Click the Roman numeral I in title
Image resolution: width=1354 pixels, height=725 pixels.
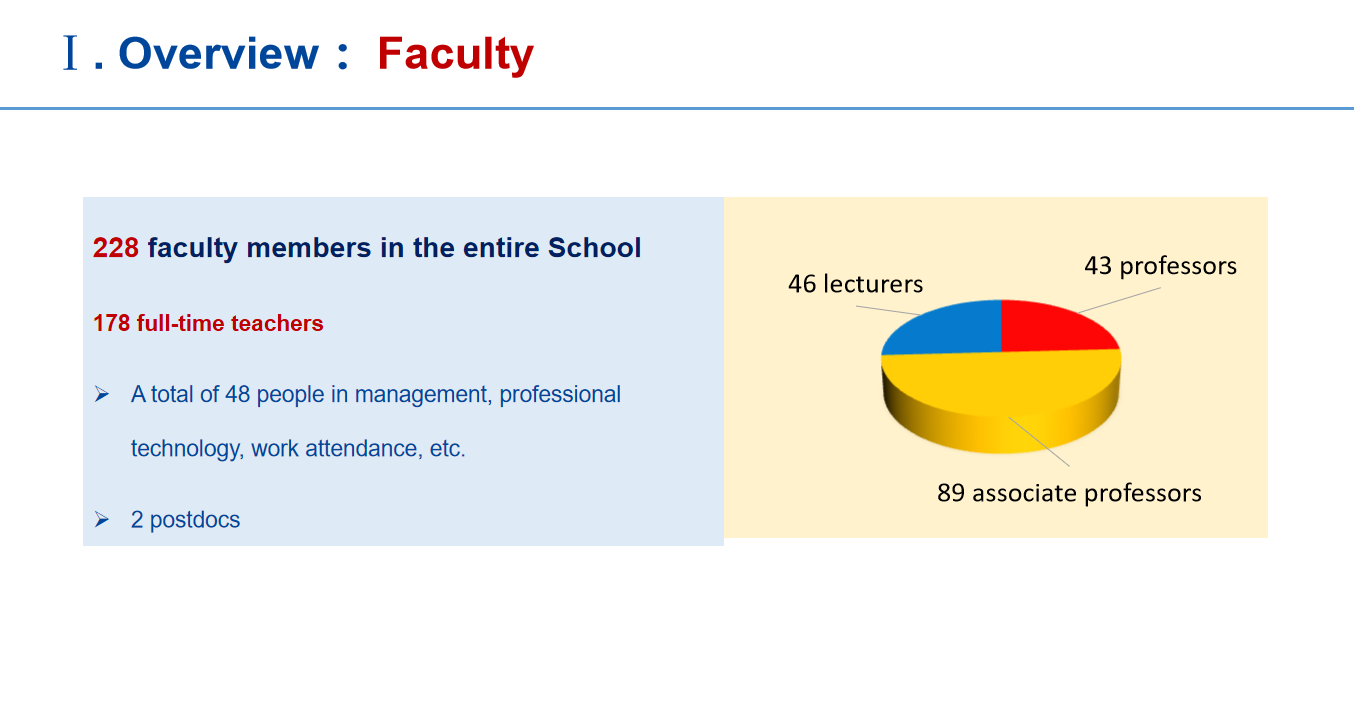70,53
